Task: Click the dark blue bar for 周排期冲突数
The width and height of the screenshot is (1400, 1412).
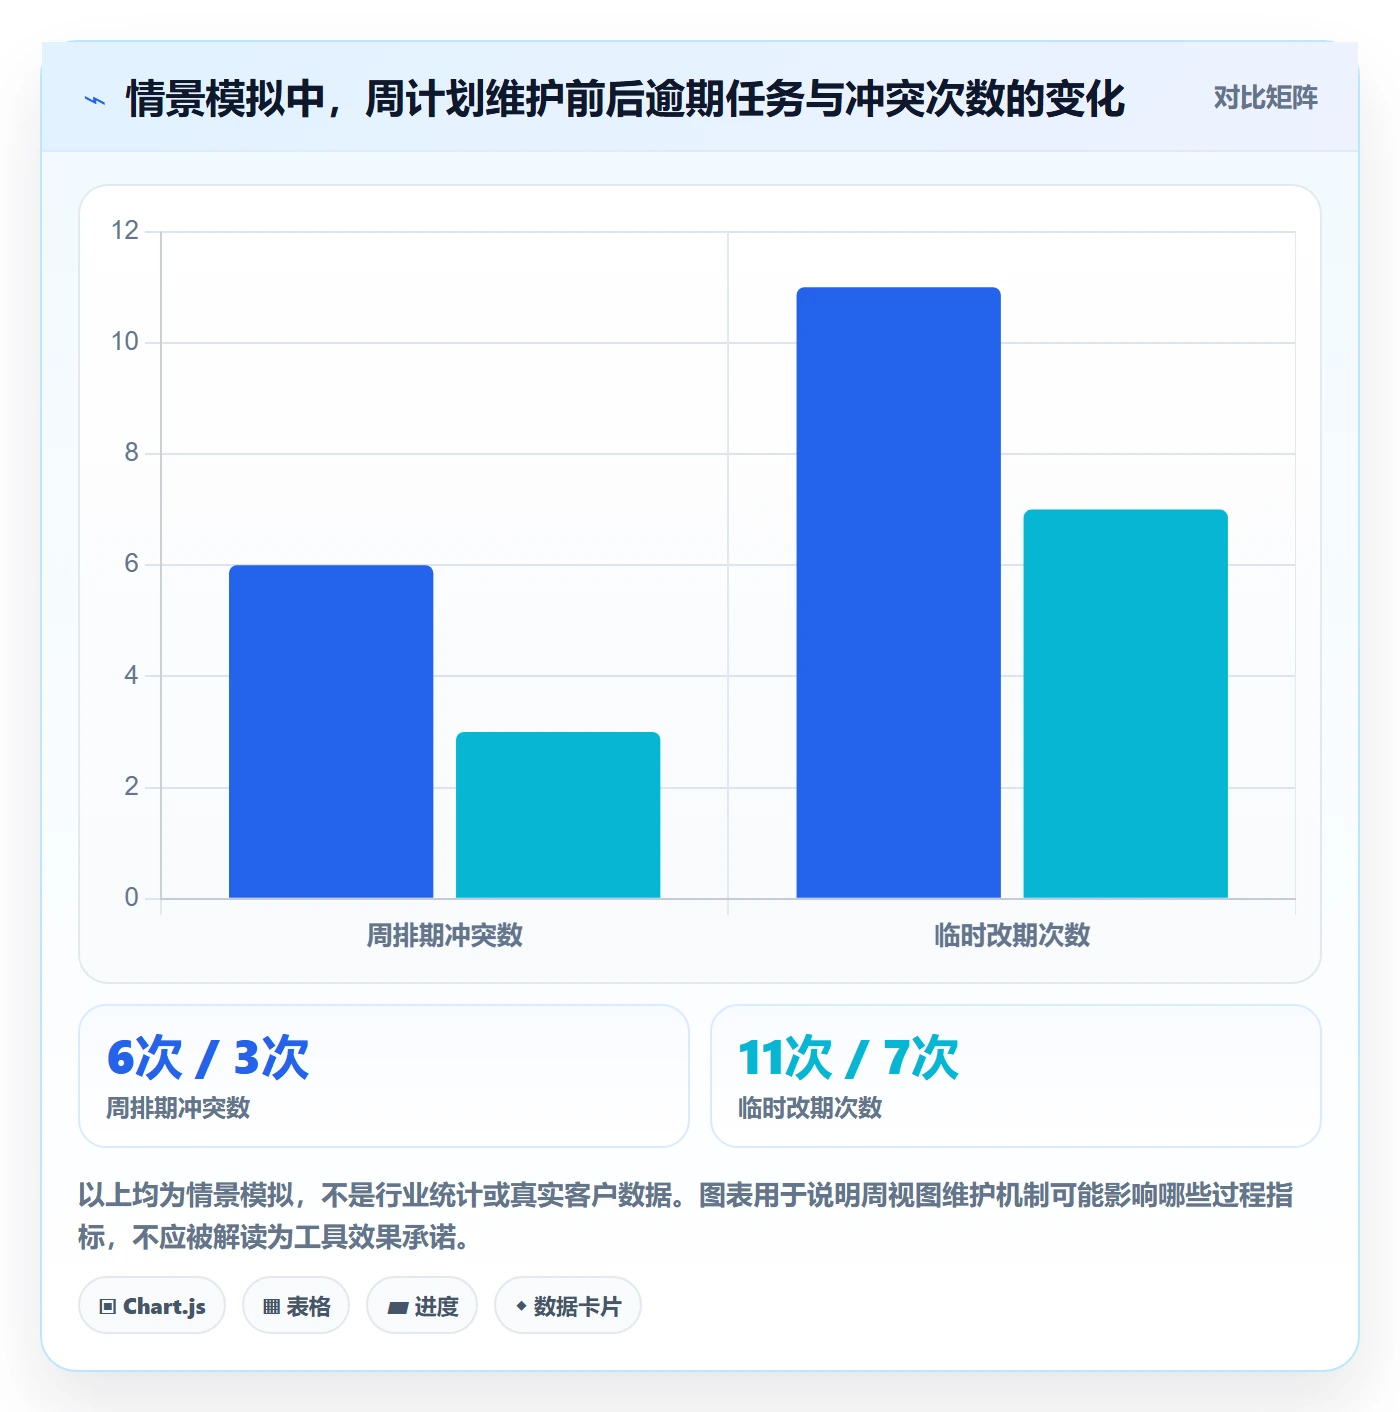Action: point(331,731)
